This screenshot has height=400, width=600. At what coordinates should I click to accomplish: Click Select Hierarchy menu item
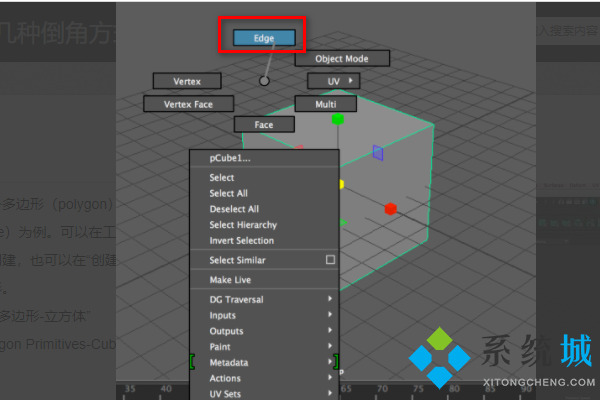point(243,225)
